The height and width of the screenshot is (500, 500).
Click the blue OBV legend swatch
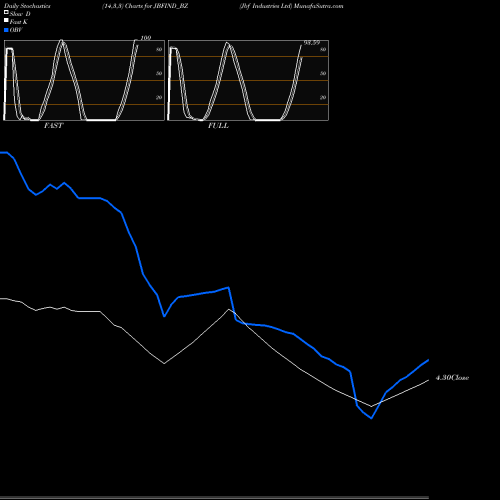(x=6, y=30)
